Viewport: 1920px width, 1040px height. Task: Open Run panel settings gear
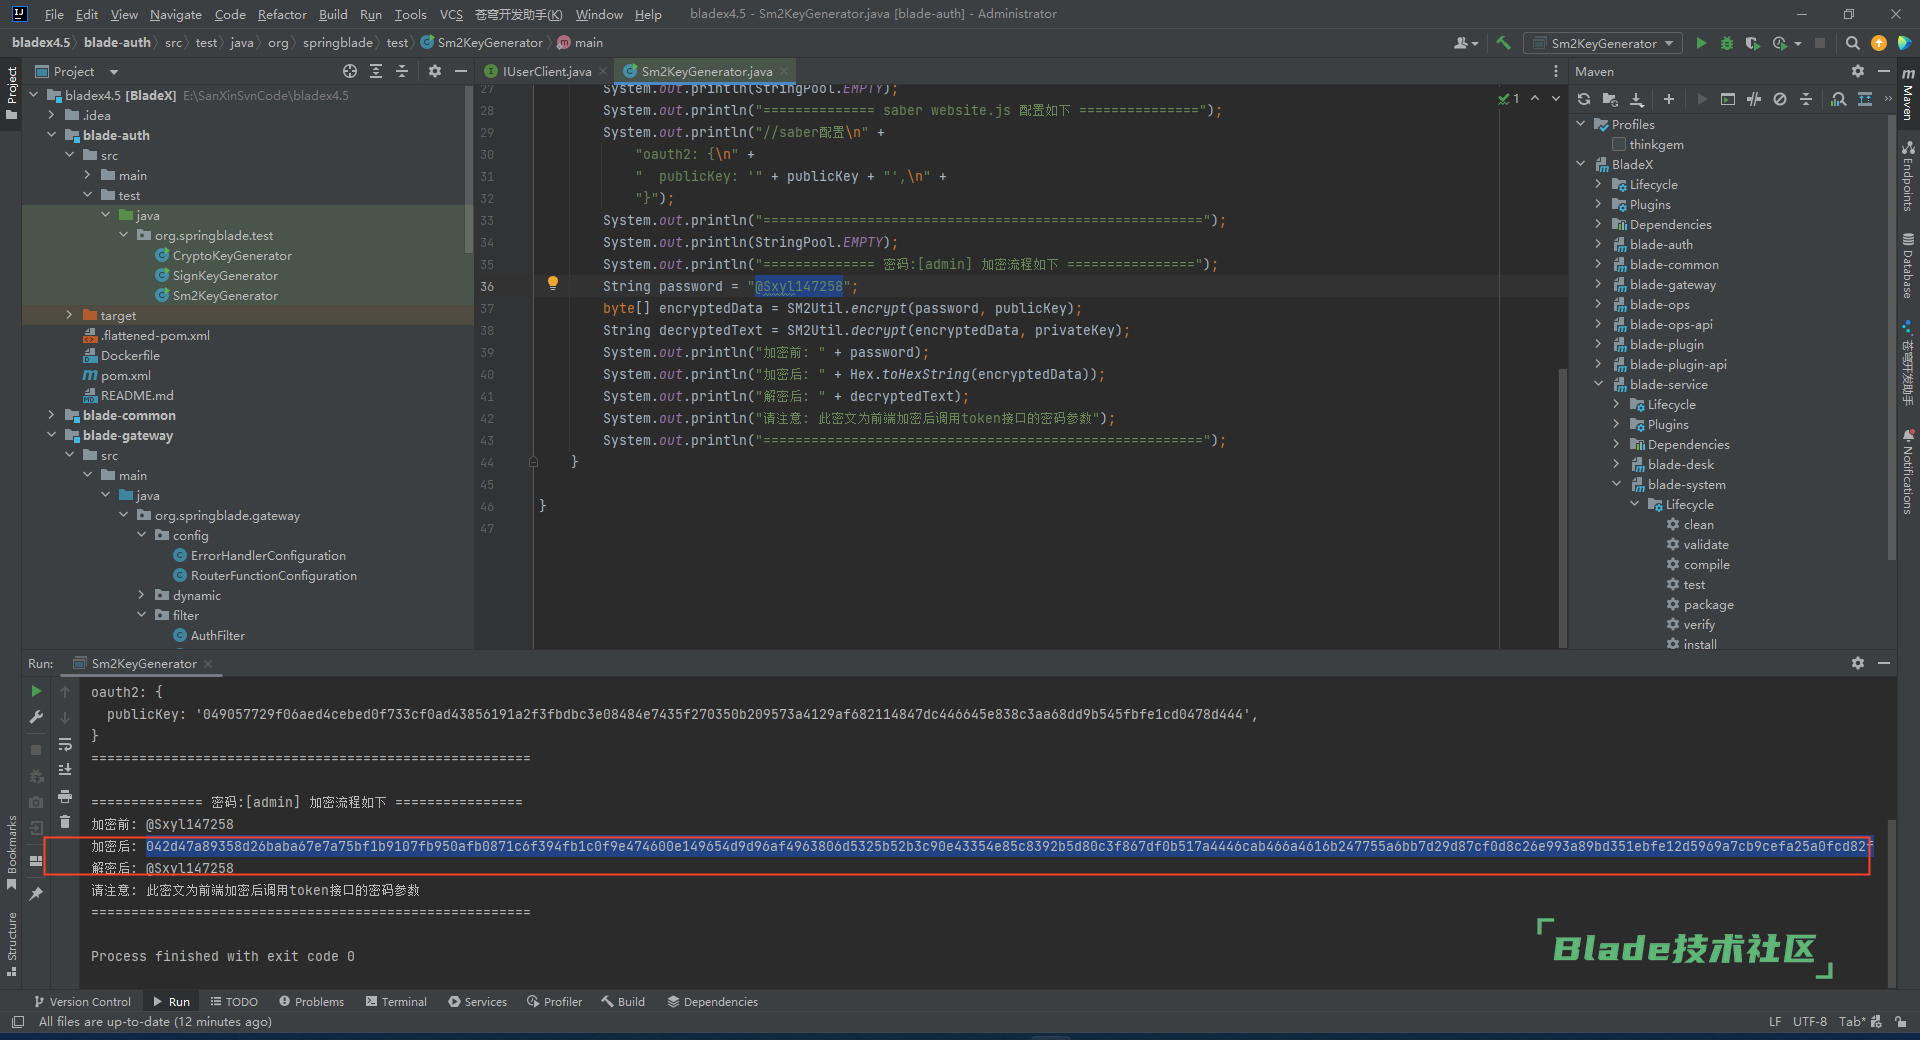tap(1858, 663)
